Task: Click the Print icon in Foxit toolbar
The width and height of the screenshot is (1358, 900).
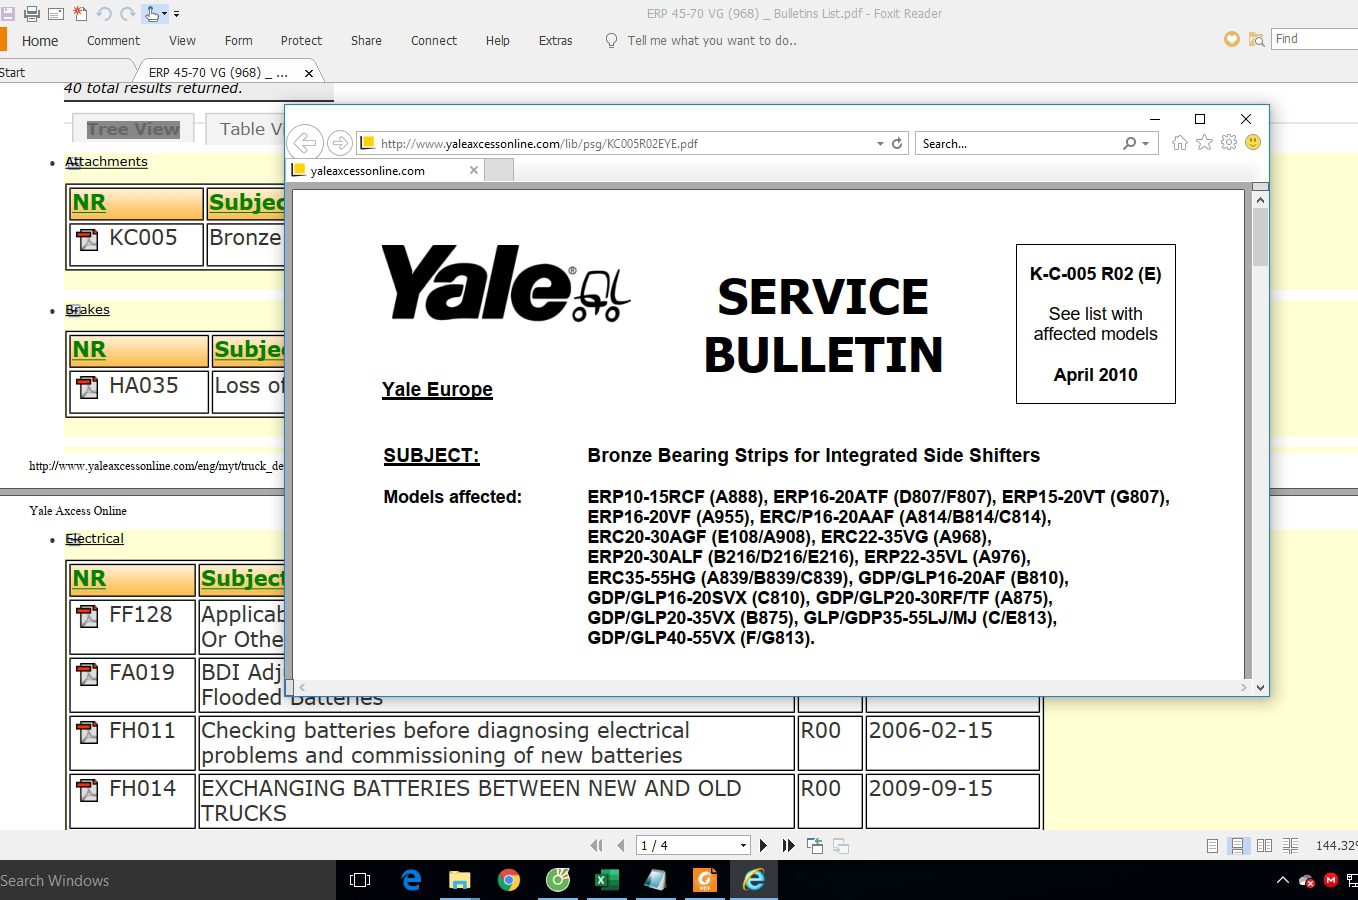Action: click(31, 14)
